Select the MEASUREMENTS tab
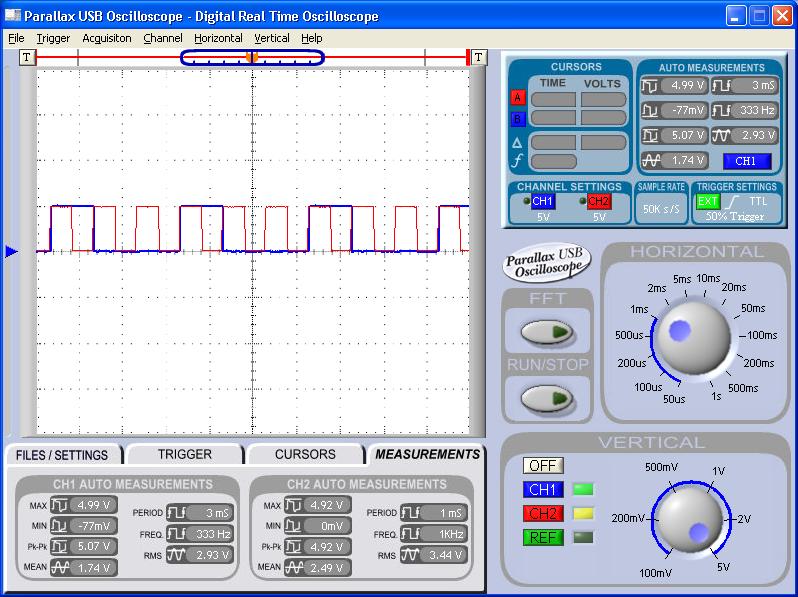Screen dimensions: 798x597 click(x=427, y=454)
